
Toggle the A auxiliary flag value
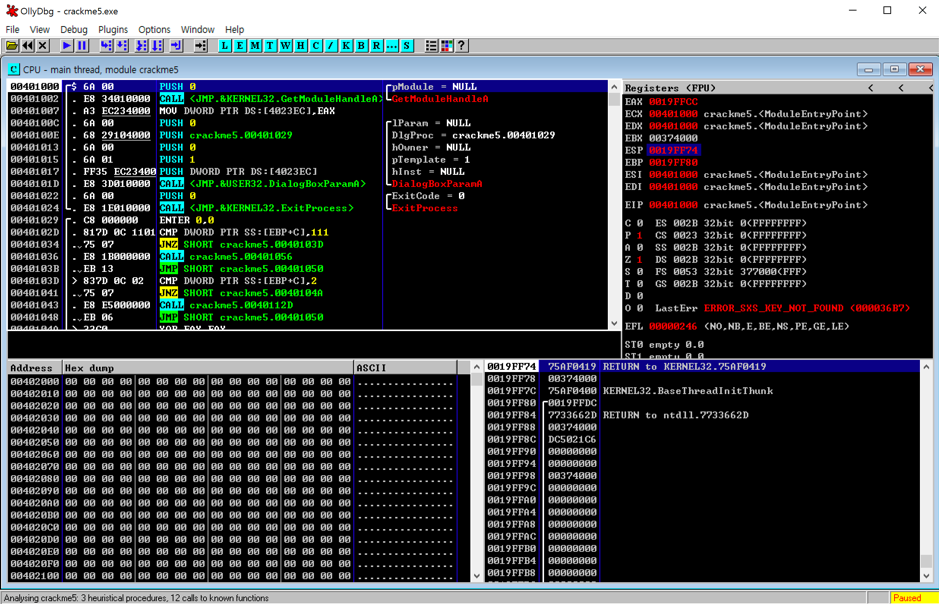tap(640, 247)
